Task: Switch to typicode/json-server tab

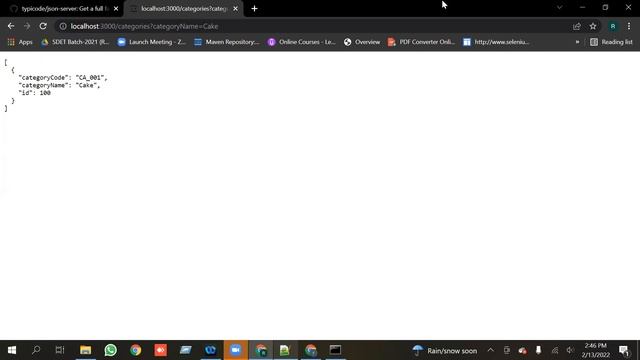Action: coord(64,9)
